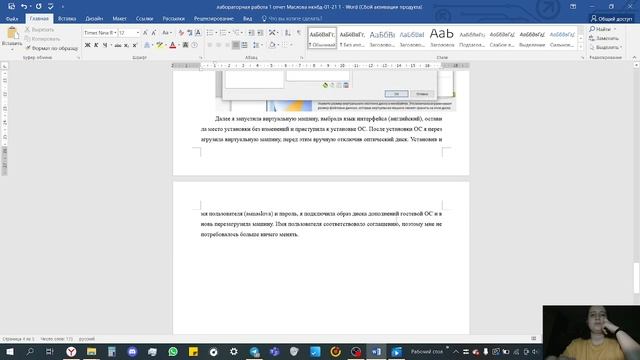This screenshot has height=360, width=640.
Task: Toggle underline Ч formatting
Action: point(105,45)
